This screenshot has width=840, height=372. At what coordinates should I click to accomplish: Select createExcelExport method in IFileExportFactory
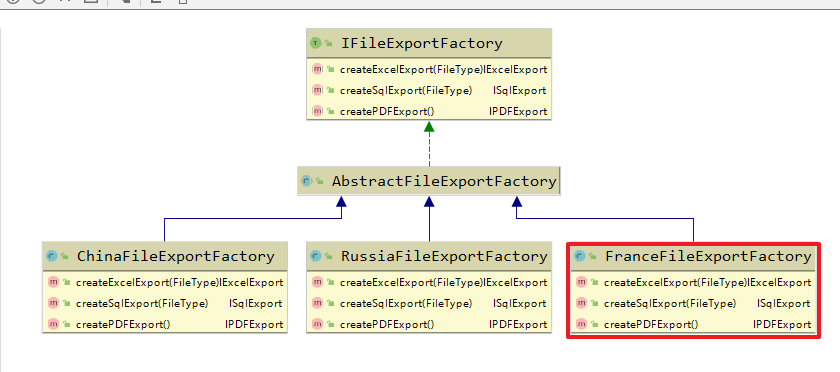[x=429, y=69]
